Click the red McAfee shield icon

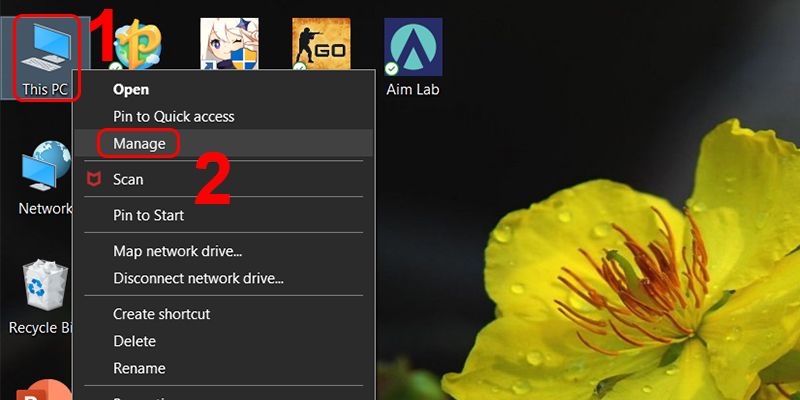[x=93, y=180]
